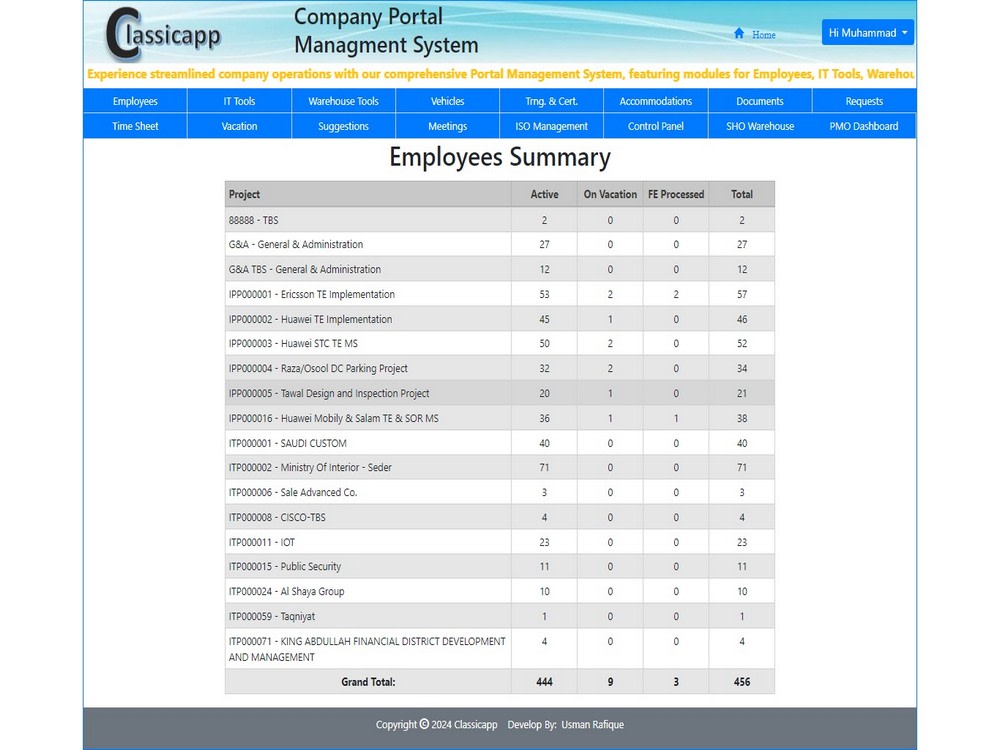Viewport: 1000px width, 750px height.
Task: Go to the Vehicles menu
Action: click(x=447, y=101)
